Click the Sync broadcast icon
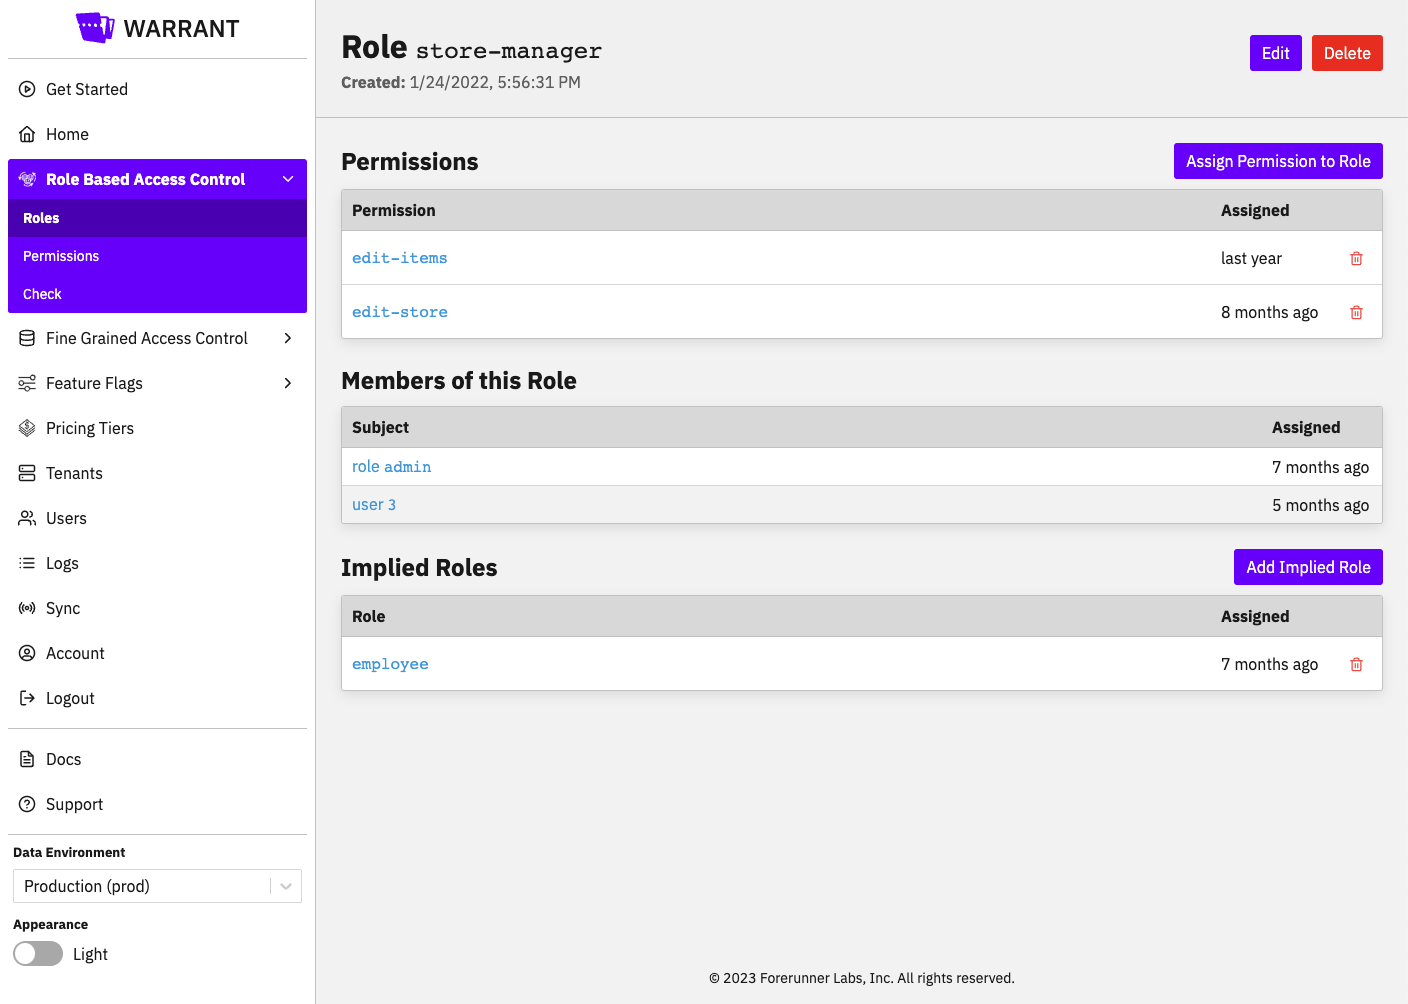The width and height of the screenshot is (1408, 1004). pos(27,608)
